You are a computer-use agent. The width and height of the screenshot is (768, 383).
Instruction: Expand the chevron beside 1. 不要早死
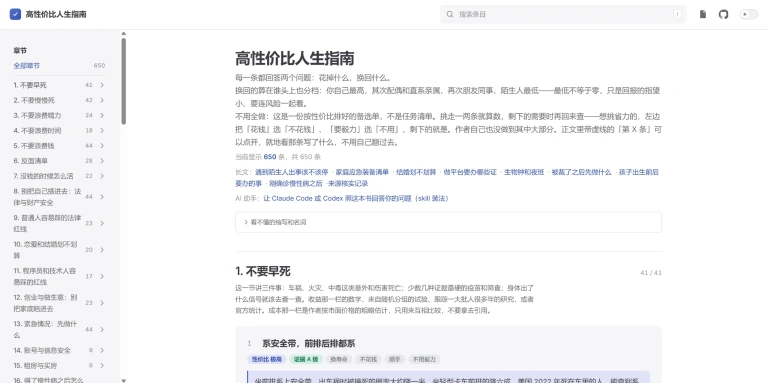(102, 85)
